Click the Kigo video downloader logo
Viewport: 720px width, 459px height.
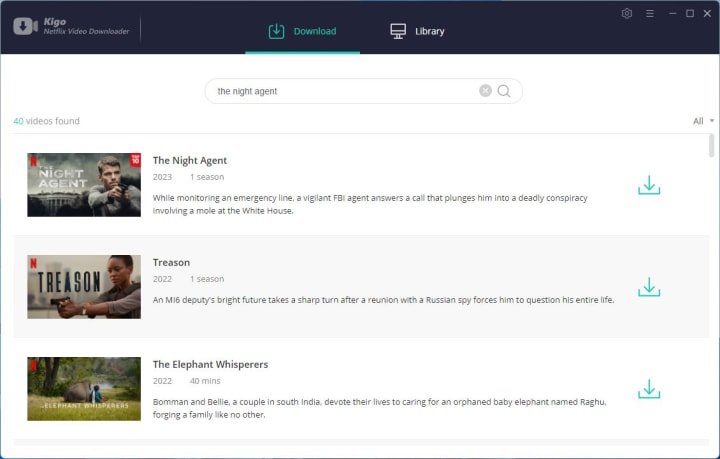pyautogui.click(x=72, y=26)
